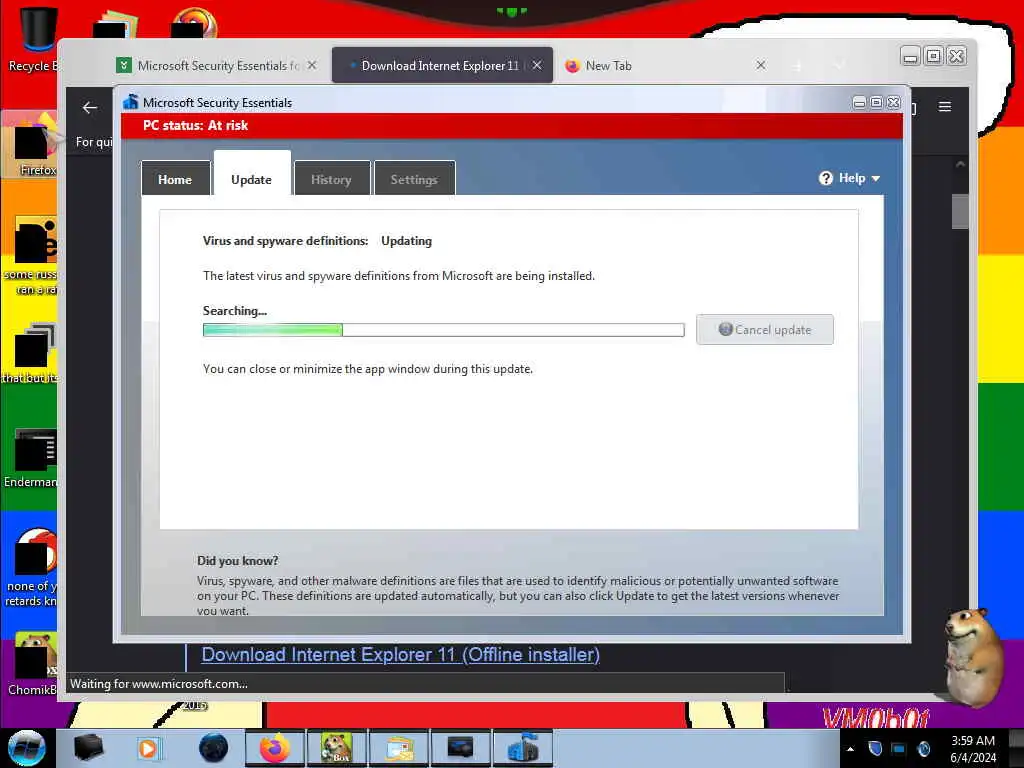Maximize the Security Essentials window

pyautogui.click(x=876, y=103)
